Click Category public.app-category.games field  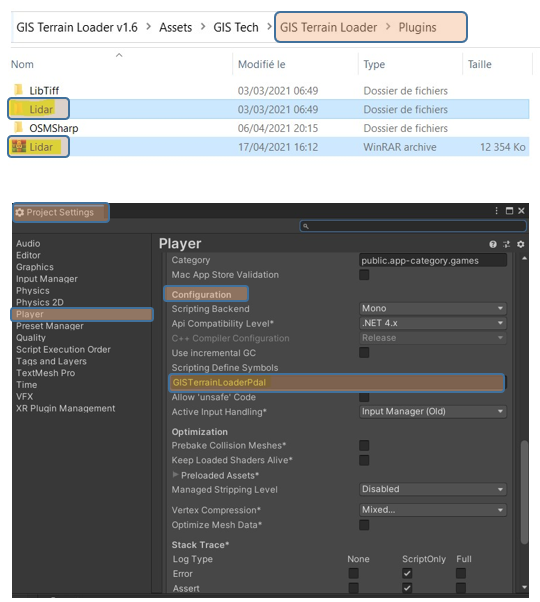433,260
